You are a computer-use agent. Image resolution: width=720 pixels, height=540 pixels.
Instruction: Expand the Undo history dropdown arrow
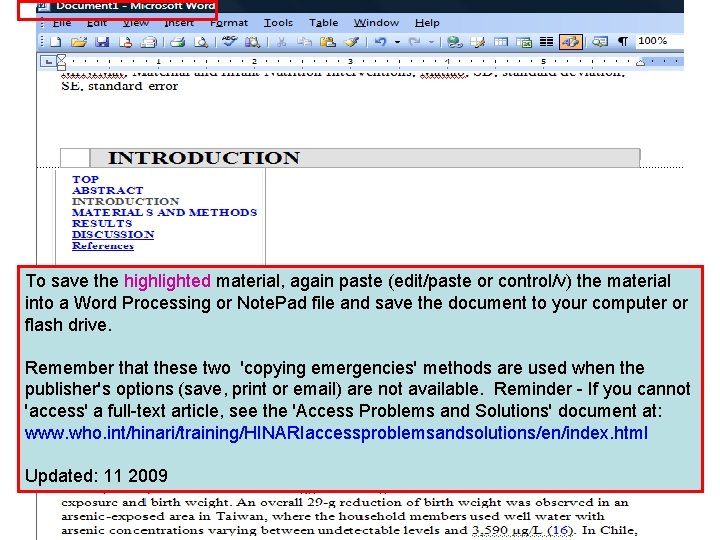coord(397,42)
